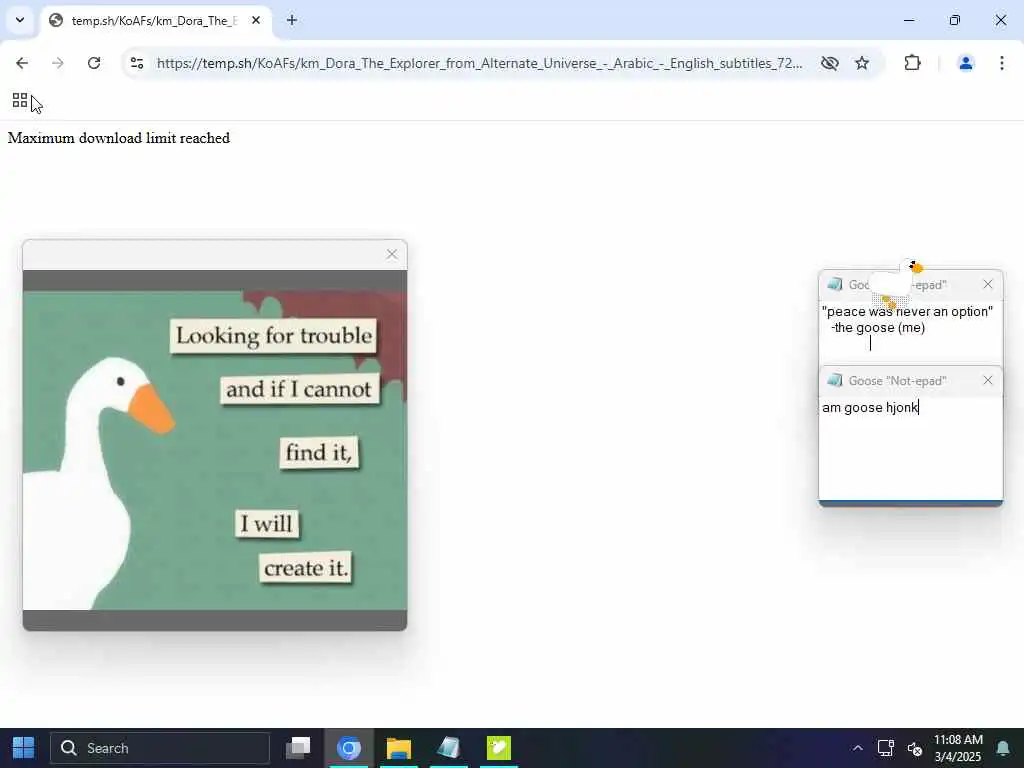Screen dimensions: 1024x768
Task: Open the green app taskbar icon
Action: pos(499,748)
